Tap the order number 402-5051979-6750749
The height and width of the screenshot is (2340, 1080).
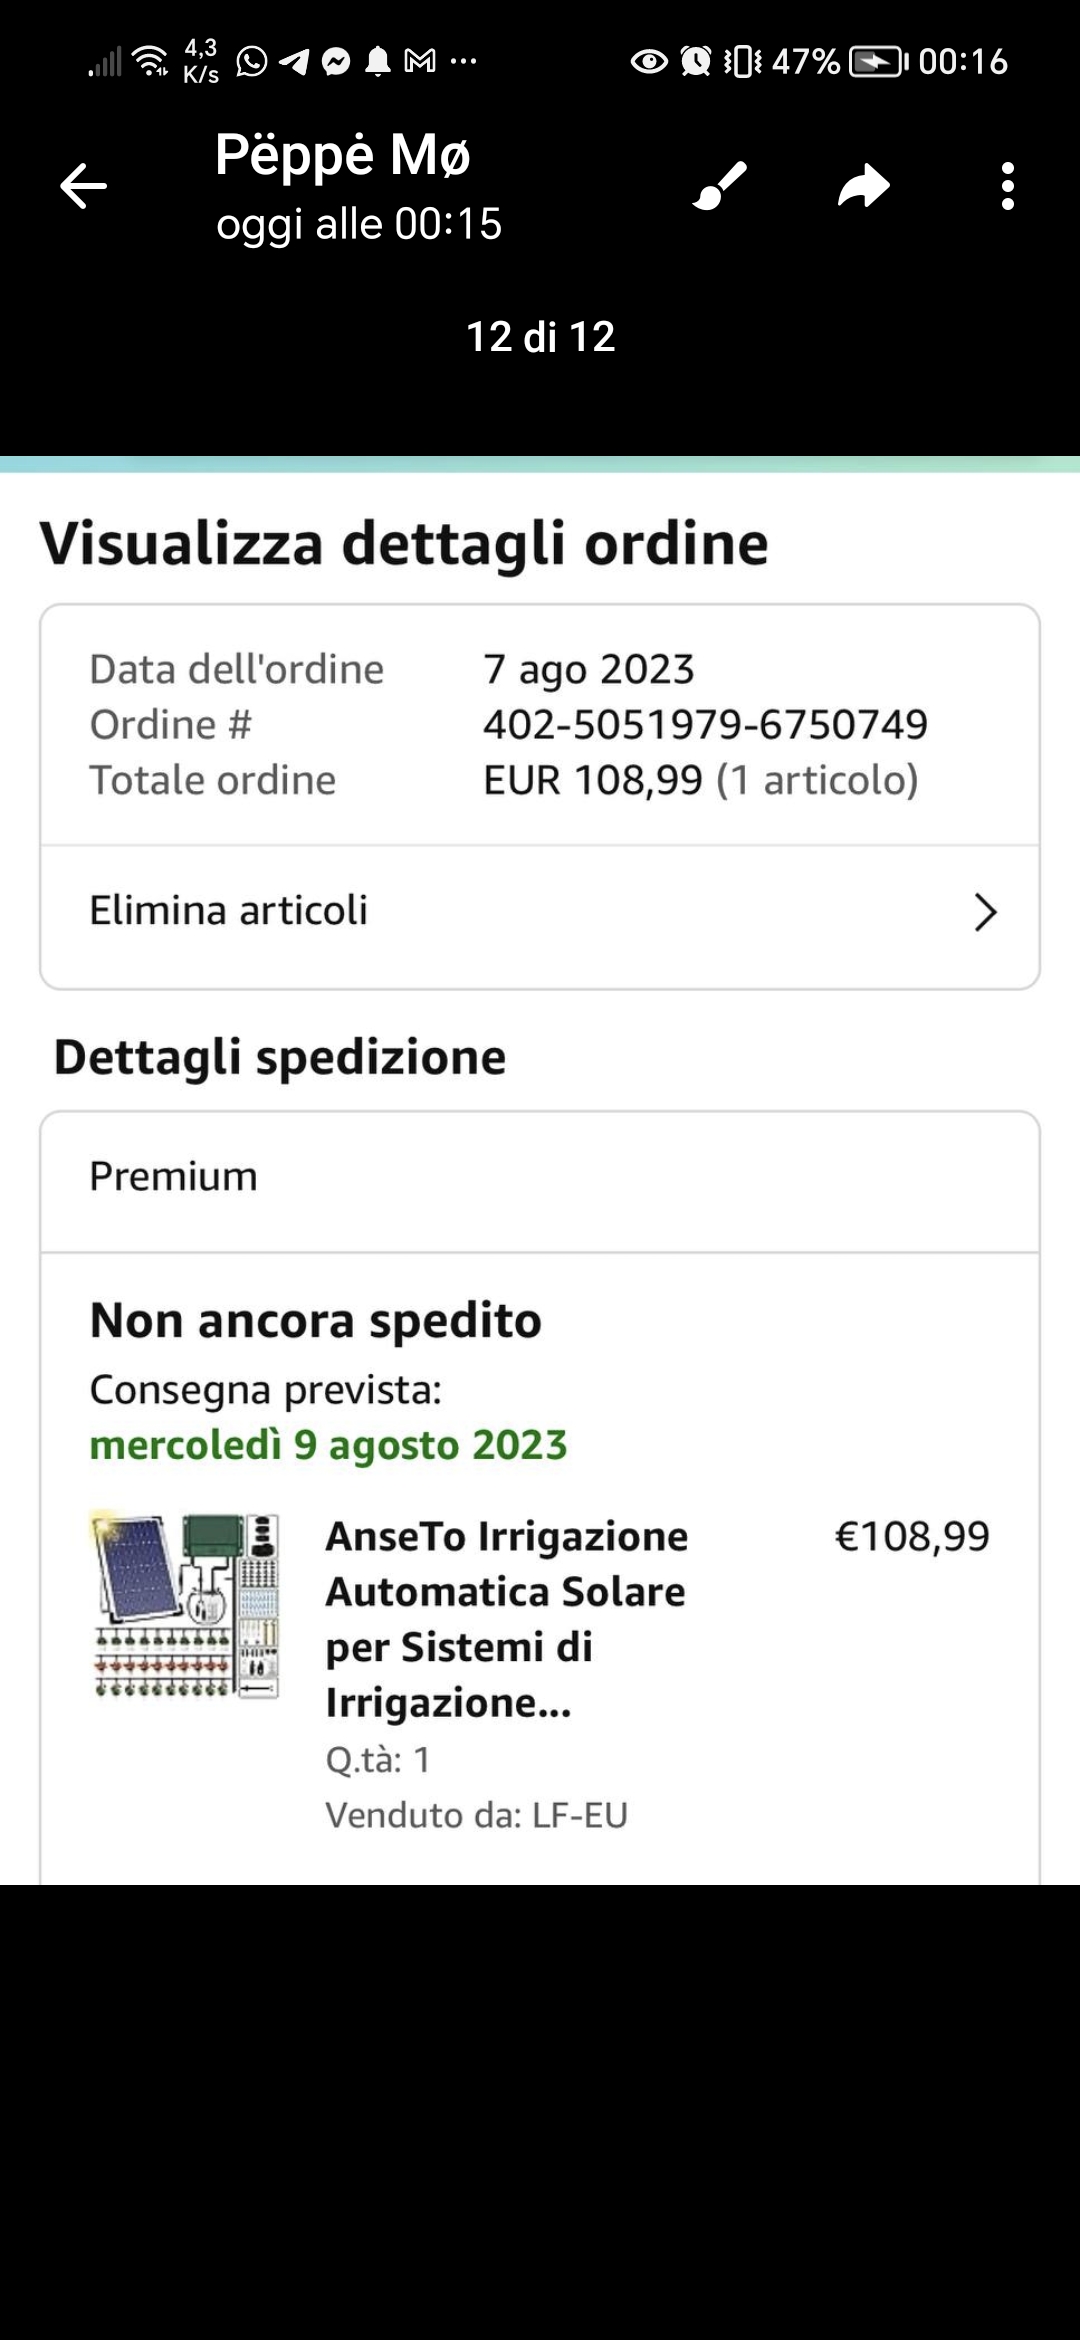[705, 725]
